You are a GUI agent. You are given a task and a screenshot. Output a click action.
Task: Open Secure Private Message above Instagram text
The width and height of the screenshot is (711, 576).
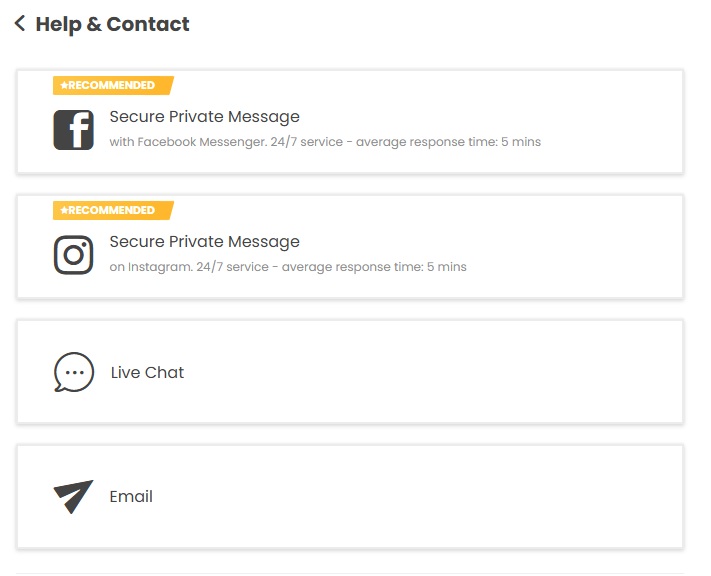pyautogui.click(x=204, y=242)
